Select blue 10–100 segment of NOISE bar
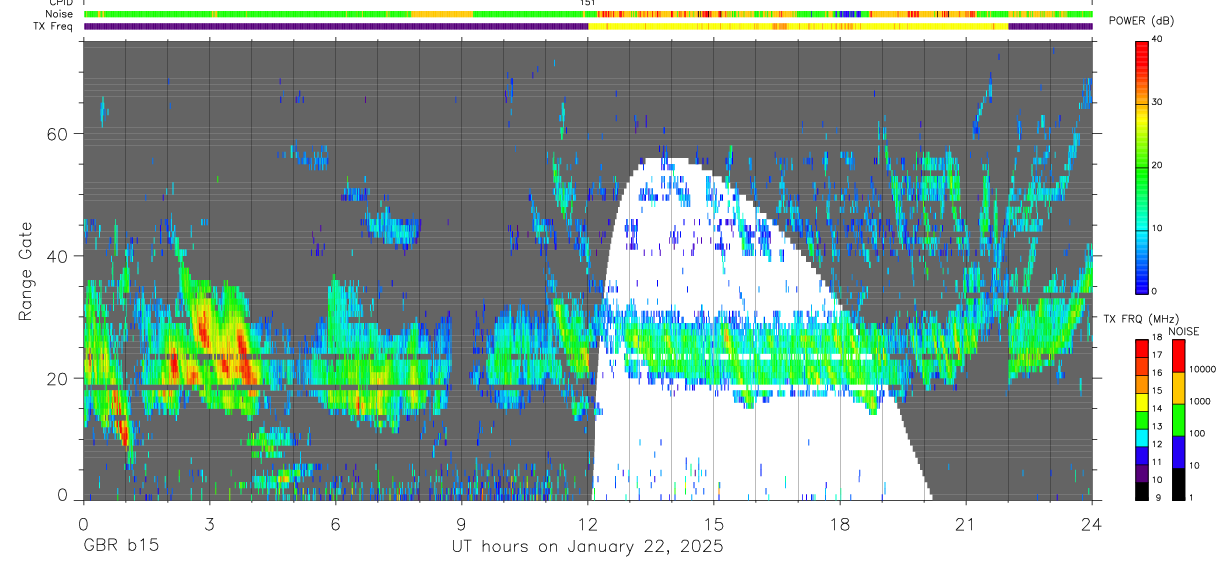The image size is (1228, 567). point(1178,451)
